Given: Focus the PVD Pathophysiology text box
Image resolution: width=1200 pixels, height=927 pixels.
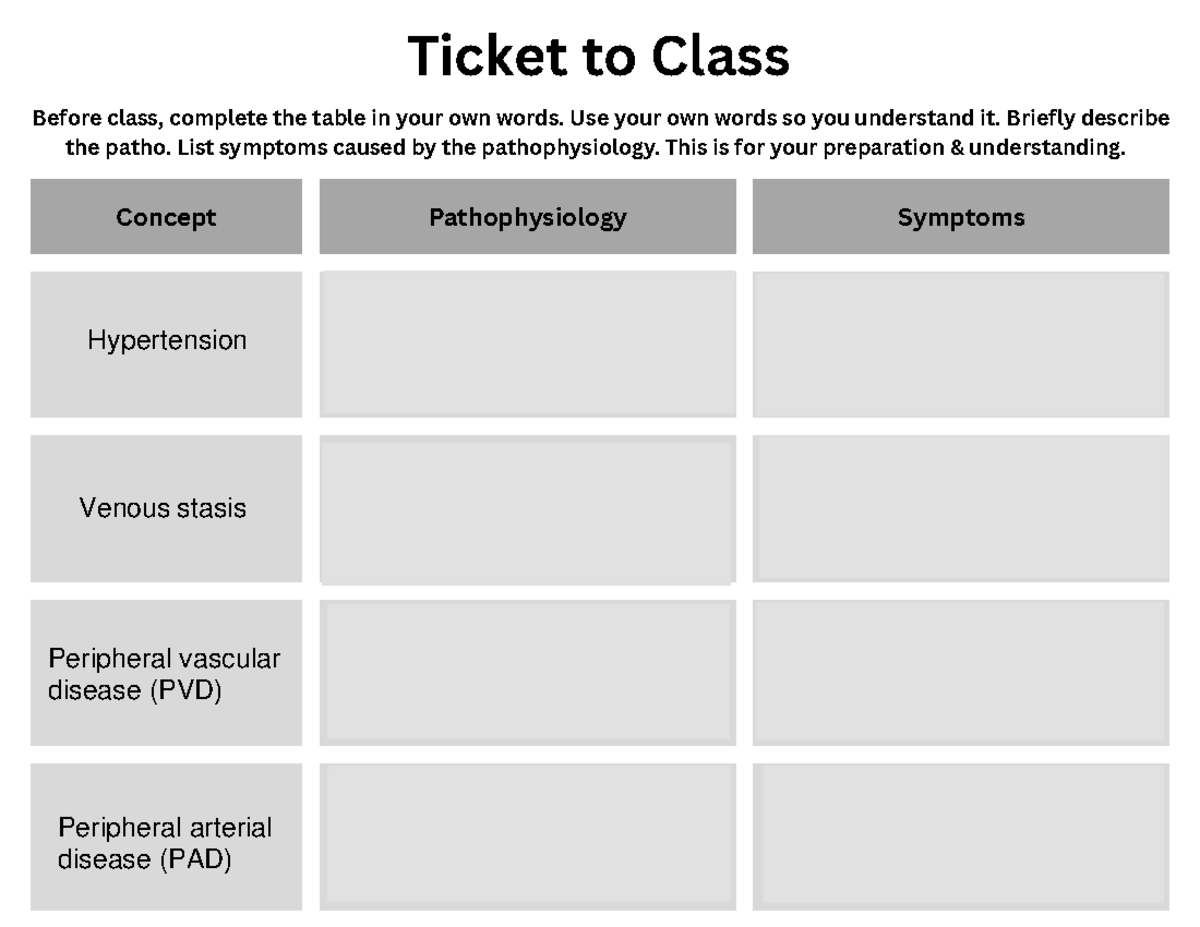Looking at the screenshot, I should click(528, 673).
